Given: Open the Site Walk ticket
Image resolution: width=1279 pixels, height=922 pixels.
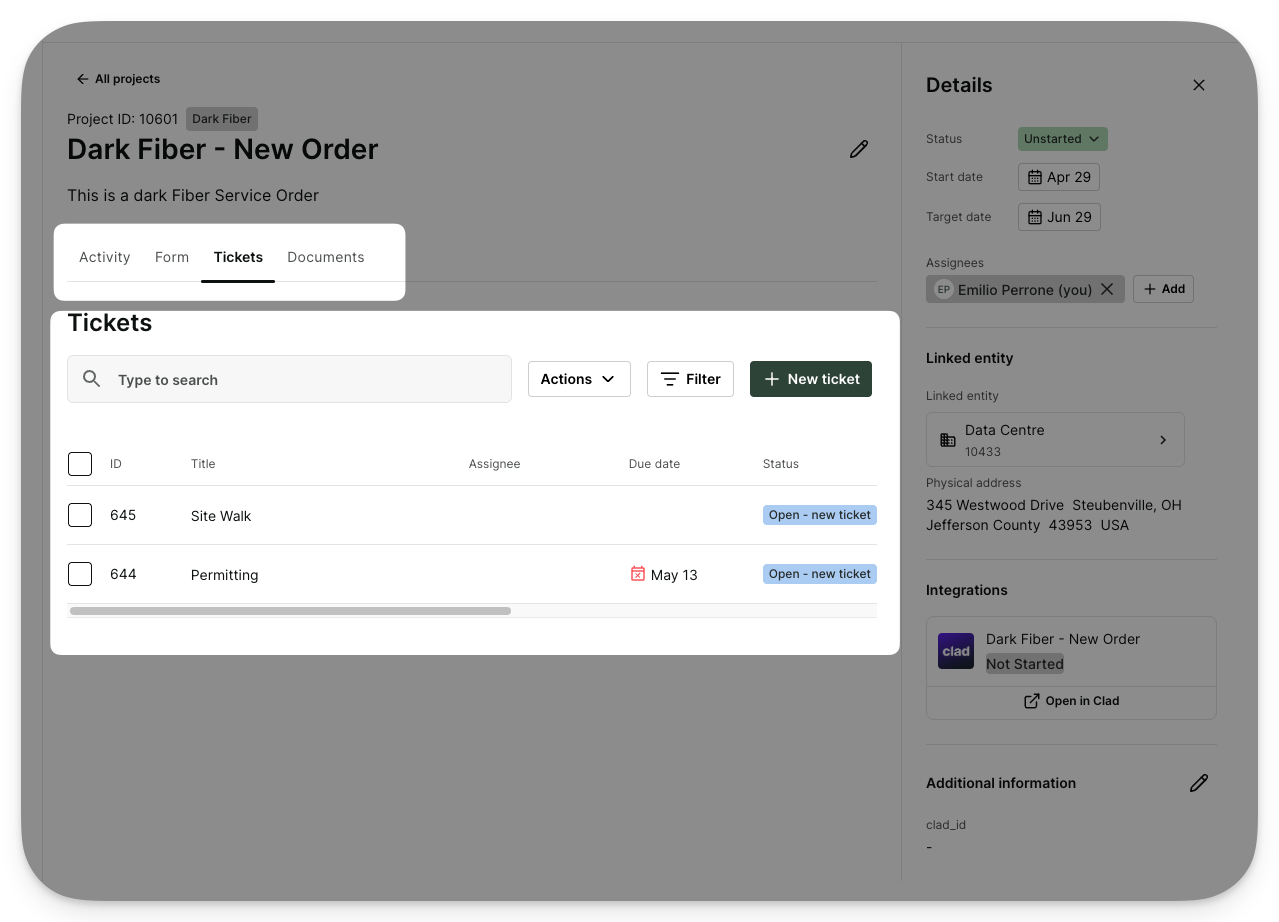Looking at the screenshot, I should pyautogui.click(x=221, y=516).
